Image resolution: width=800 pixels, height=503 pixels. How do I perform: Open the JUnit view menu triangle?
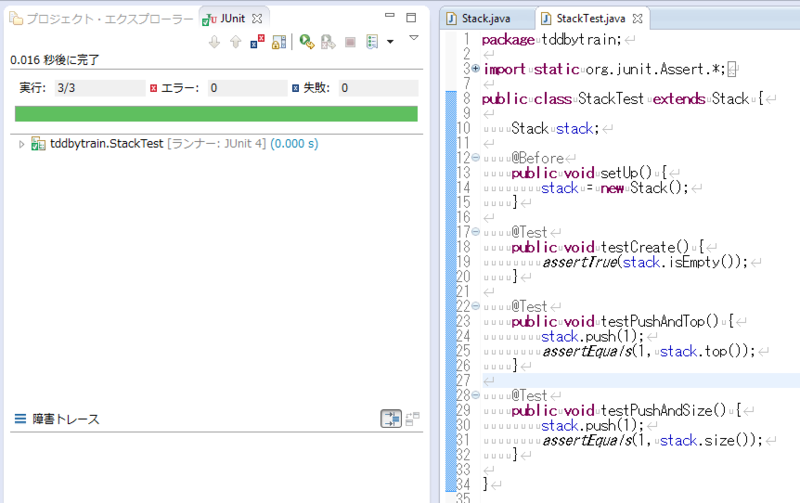[414, 38]
